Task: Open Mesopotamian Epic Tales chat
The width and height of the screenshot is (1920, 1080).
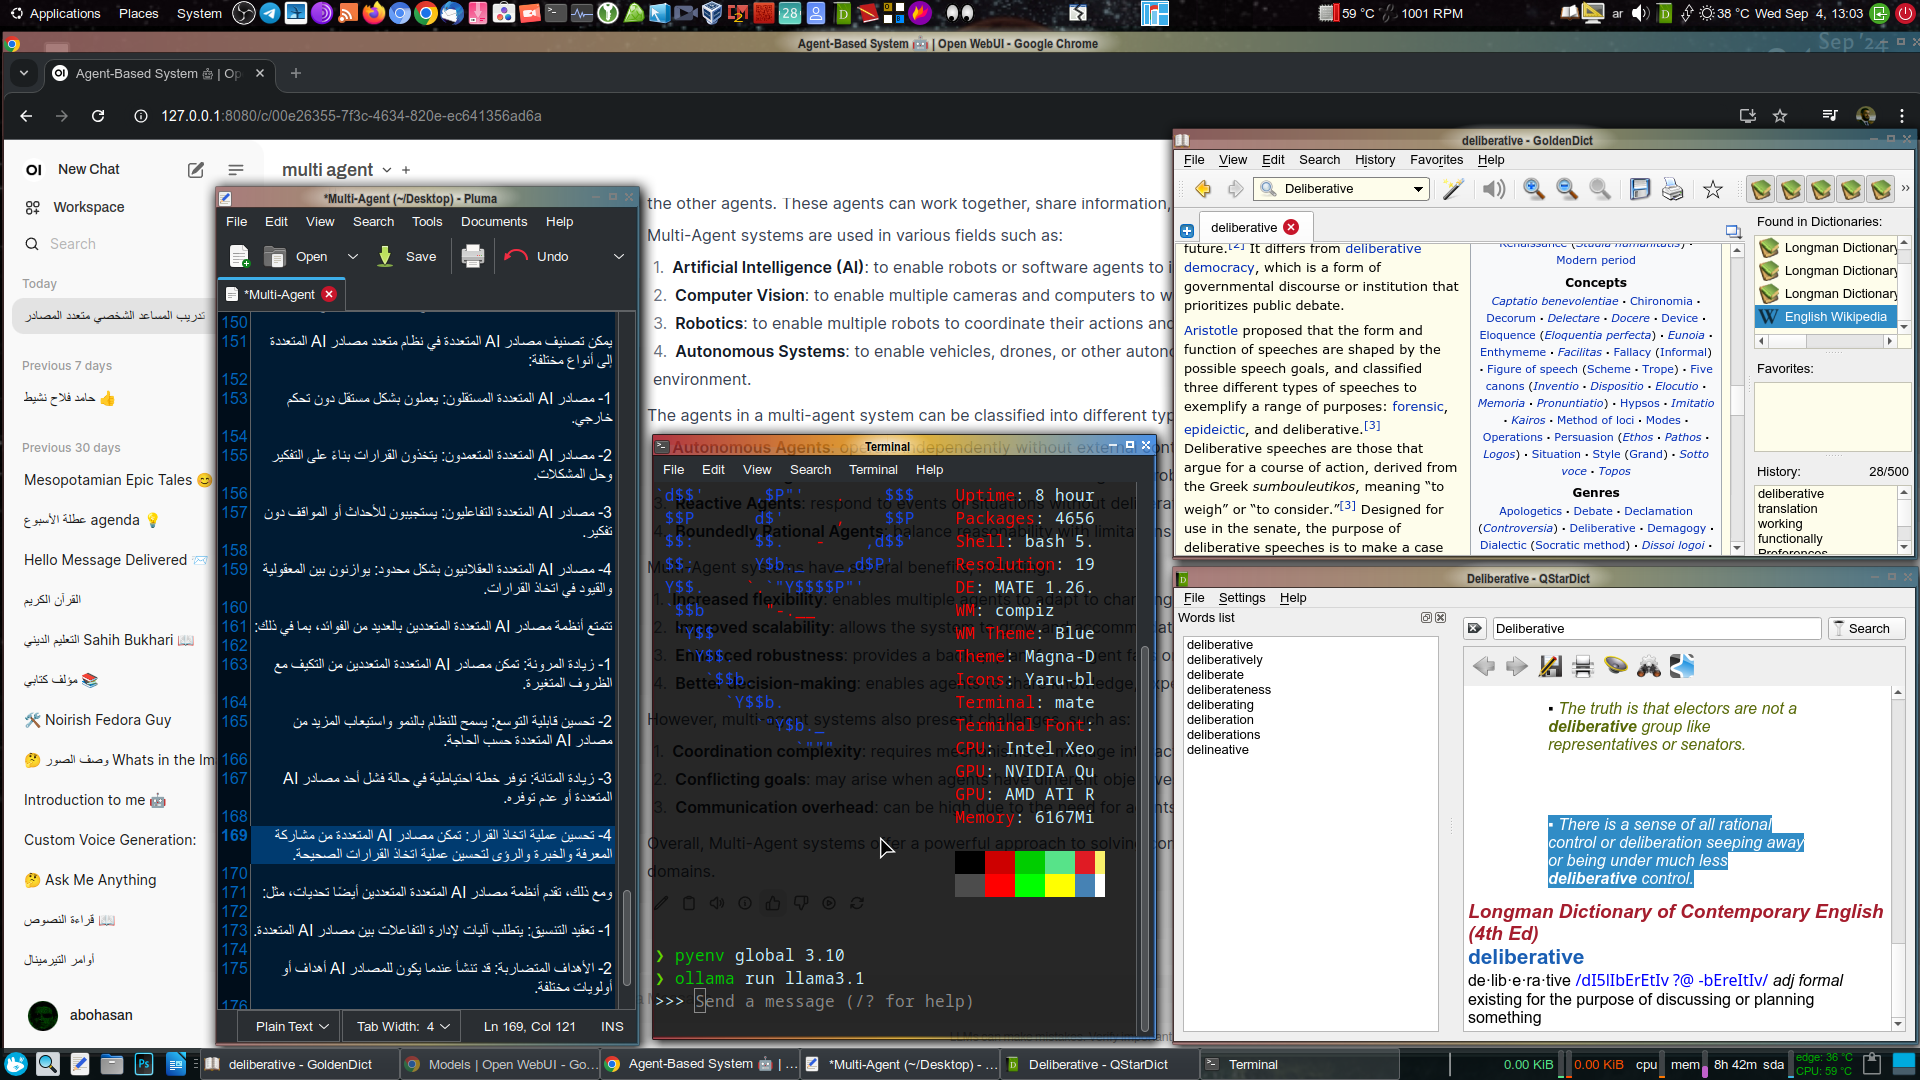Action: pyautogui.click(x=118, y=480)
